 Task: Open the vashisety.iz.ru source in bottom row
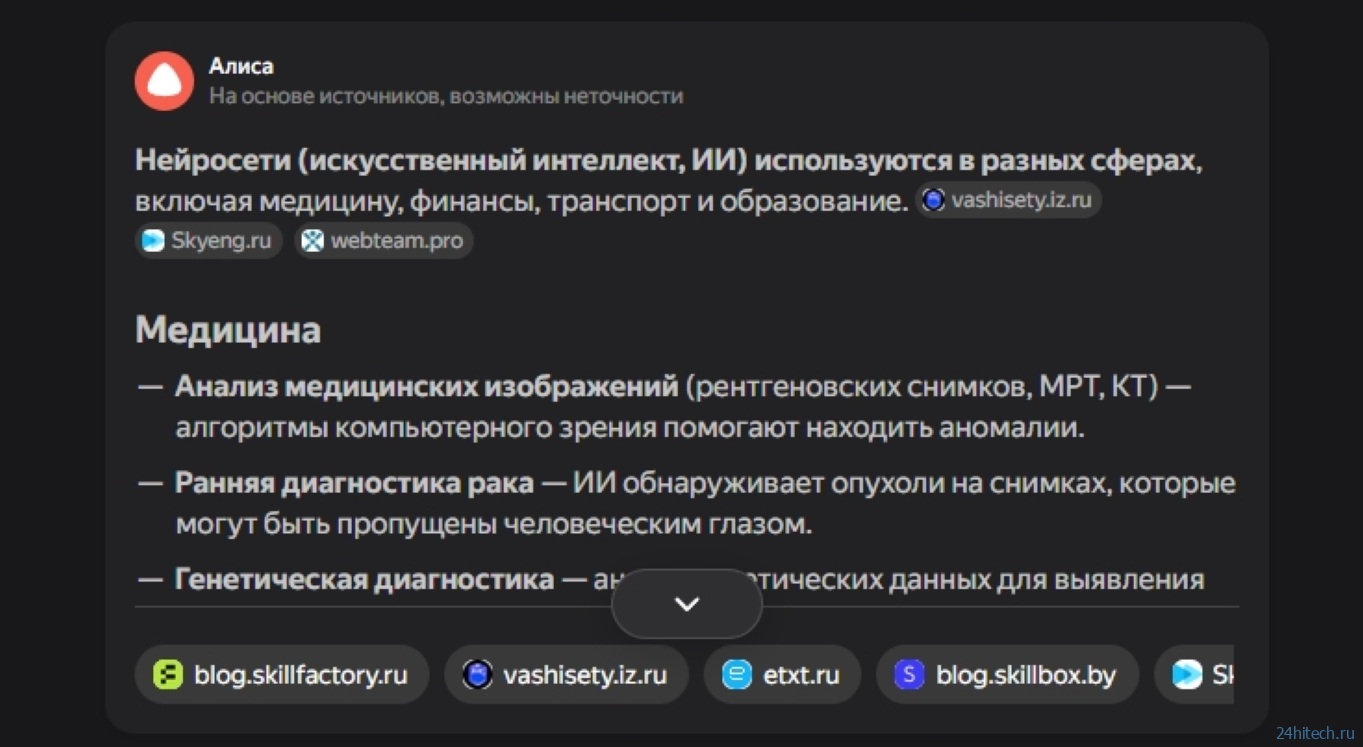(x=566, y=675)
